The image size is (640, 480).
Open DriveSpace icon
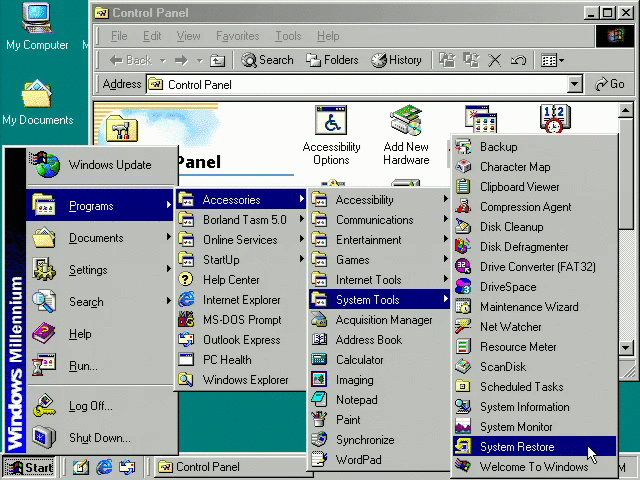[463, 287]
